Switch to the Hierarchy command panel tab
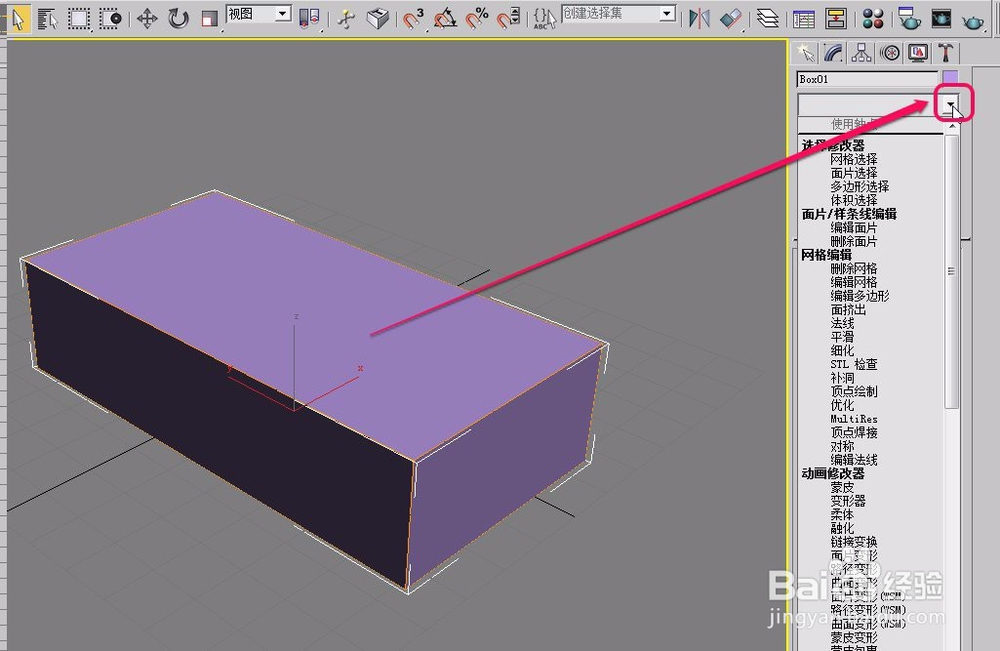 [862, 53]
